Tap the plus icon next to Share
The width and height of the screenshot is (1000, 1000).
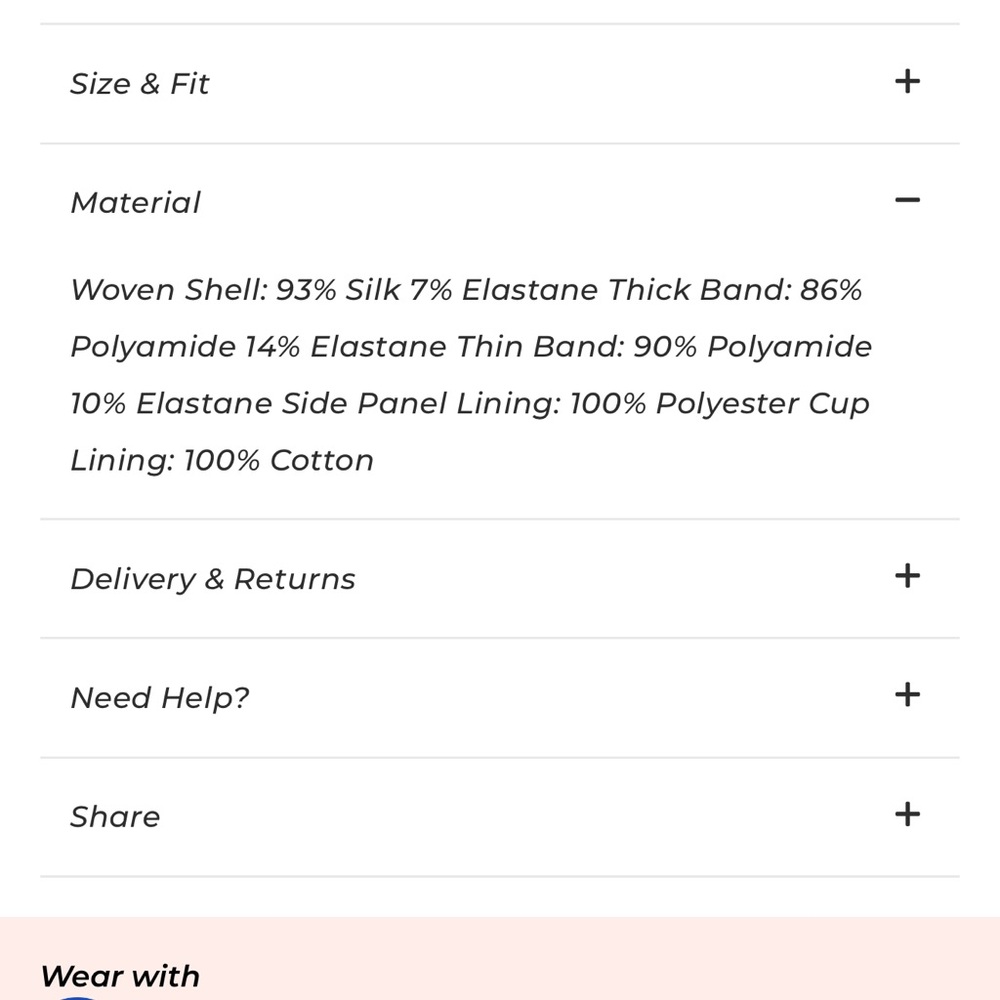pyautogui.click(x=907, y=814)
